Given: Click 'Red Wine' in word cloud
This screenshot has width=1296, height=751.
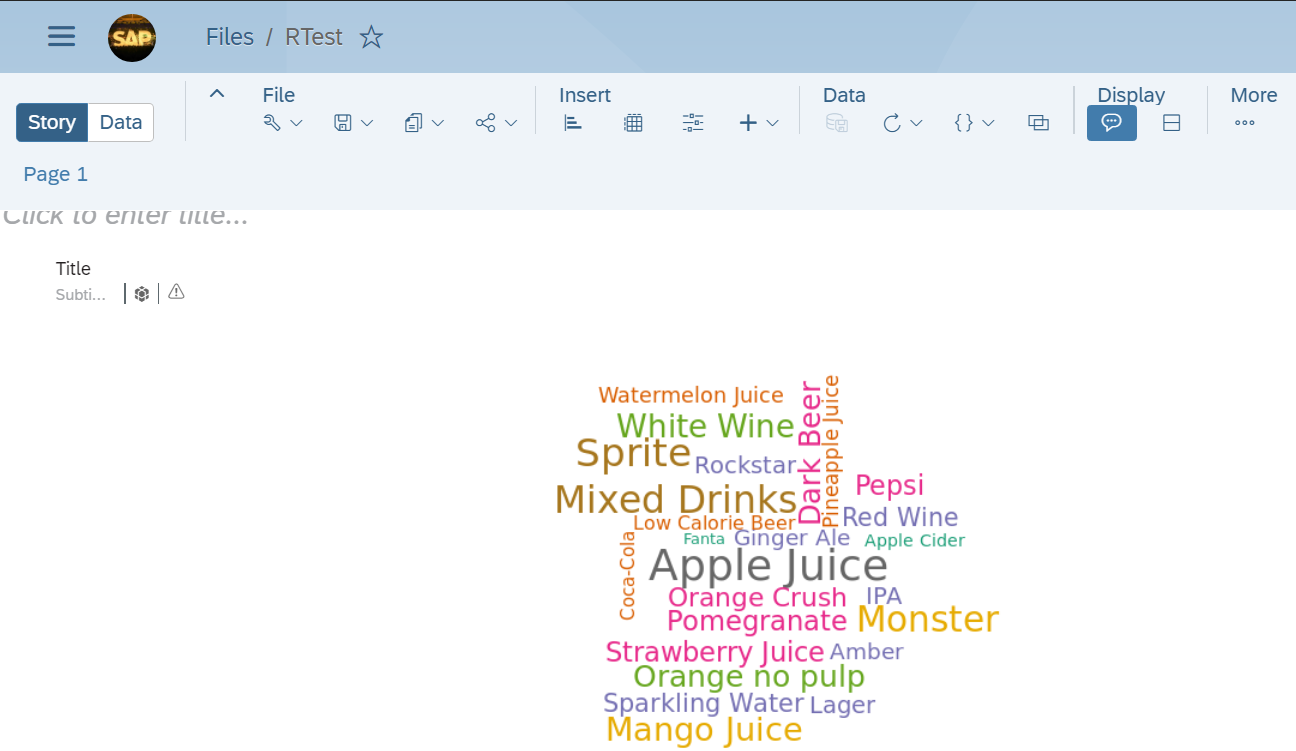Looking at the screenshot, I should pos(900,517).
